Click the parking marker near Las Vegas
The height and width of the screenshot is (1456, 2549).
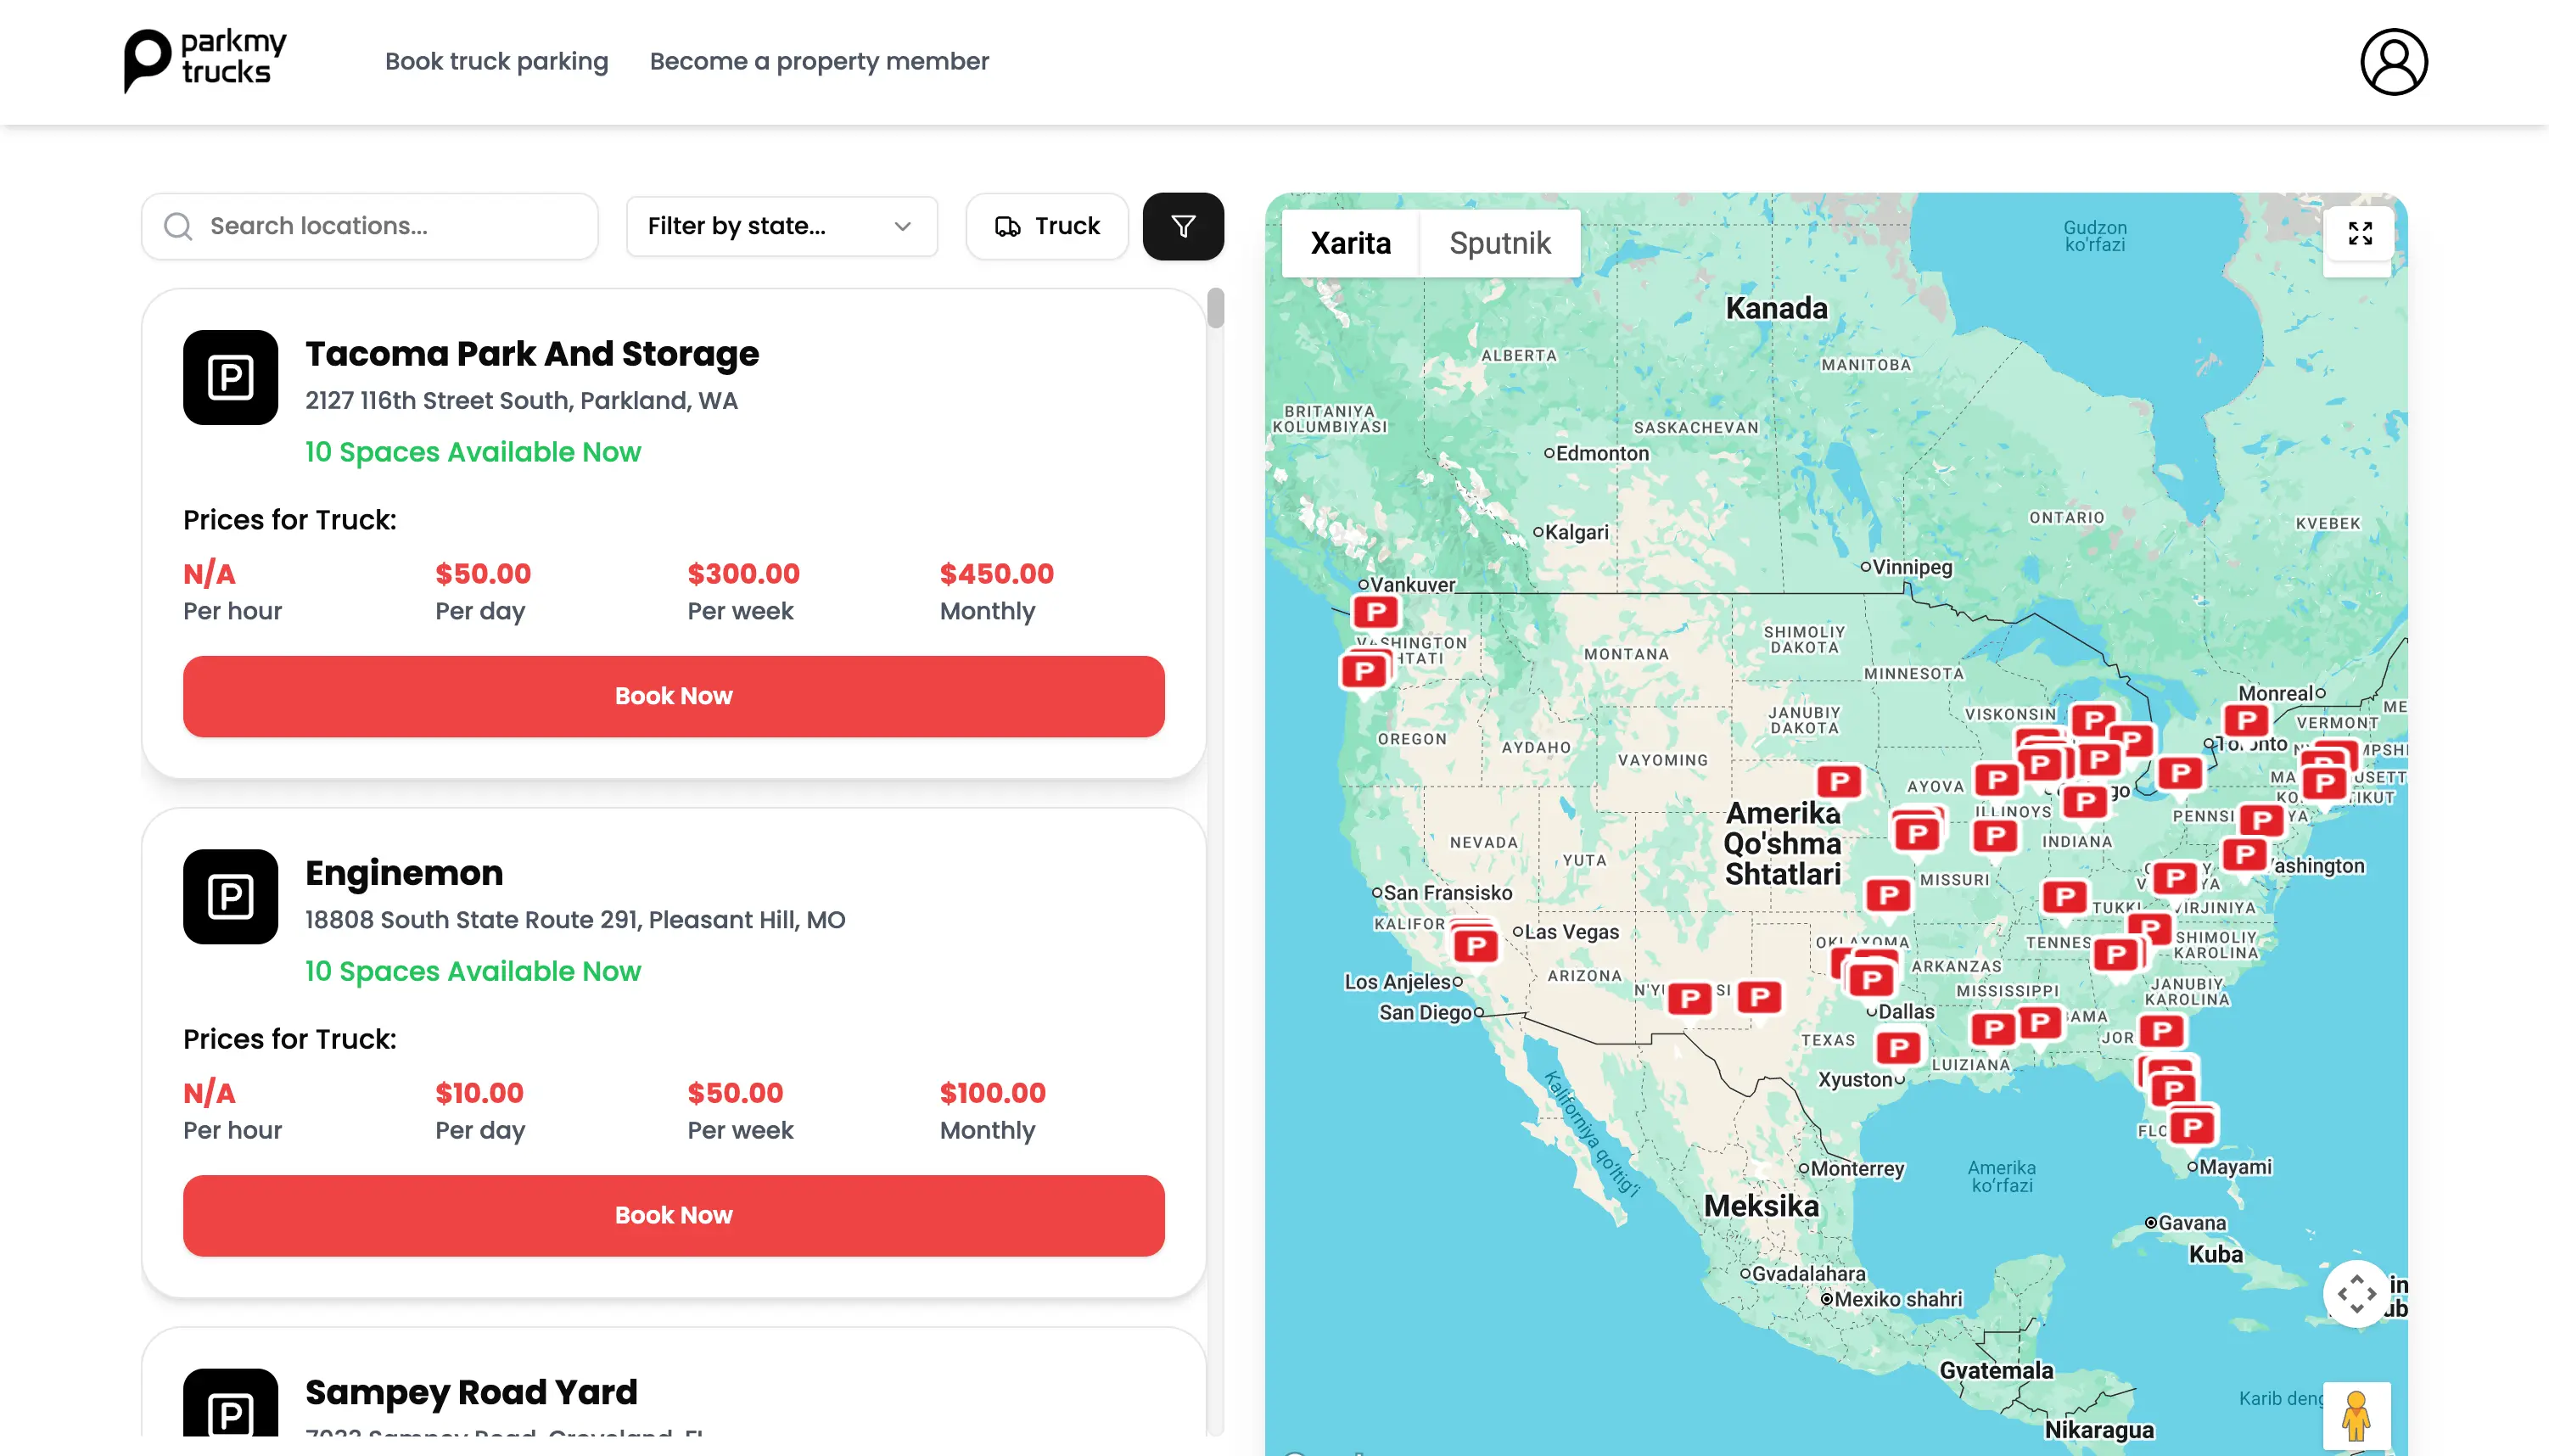[1475, 945]
